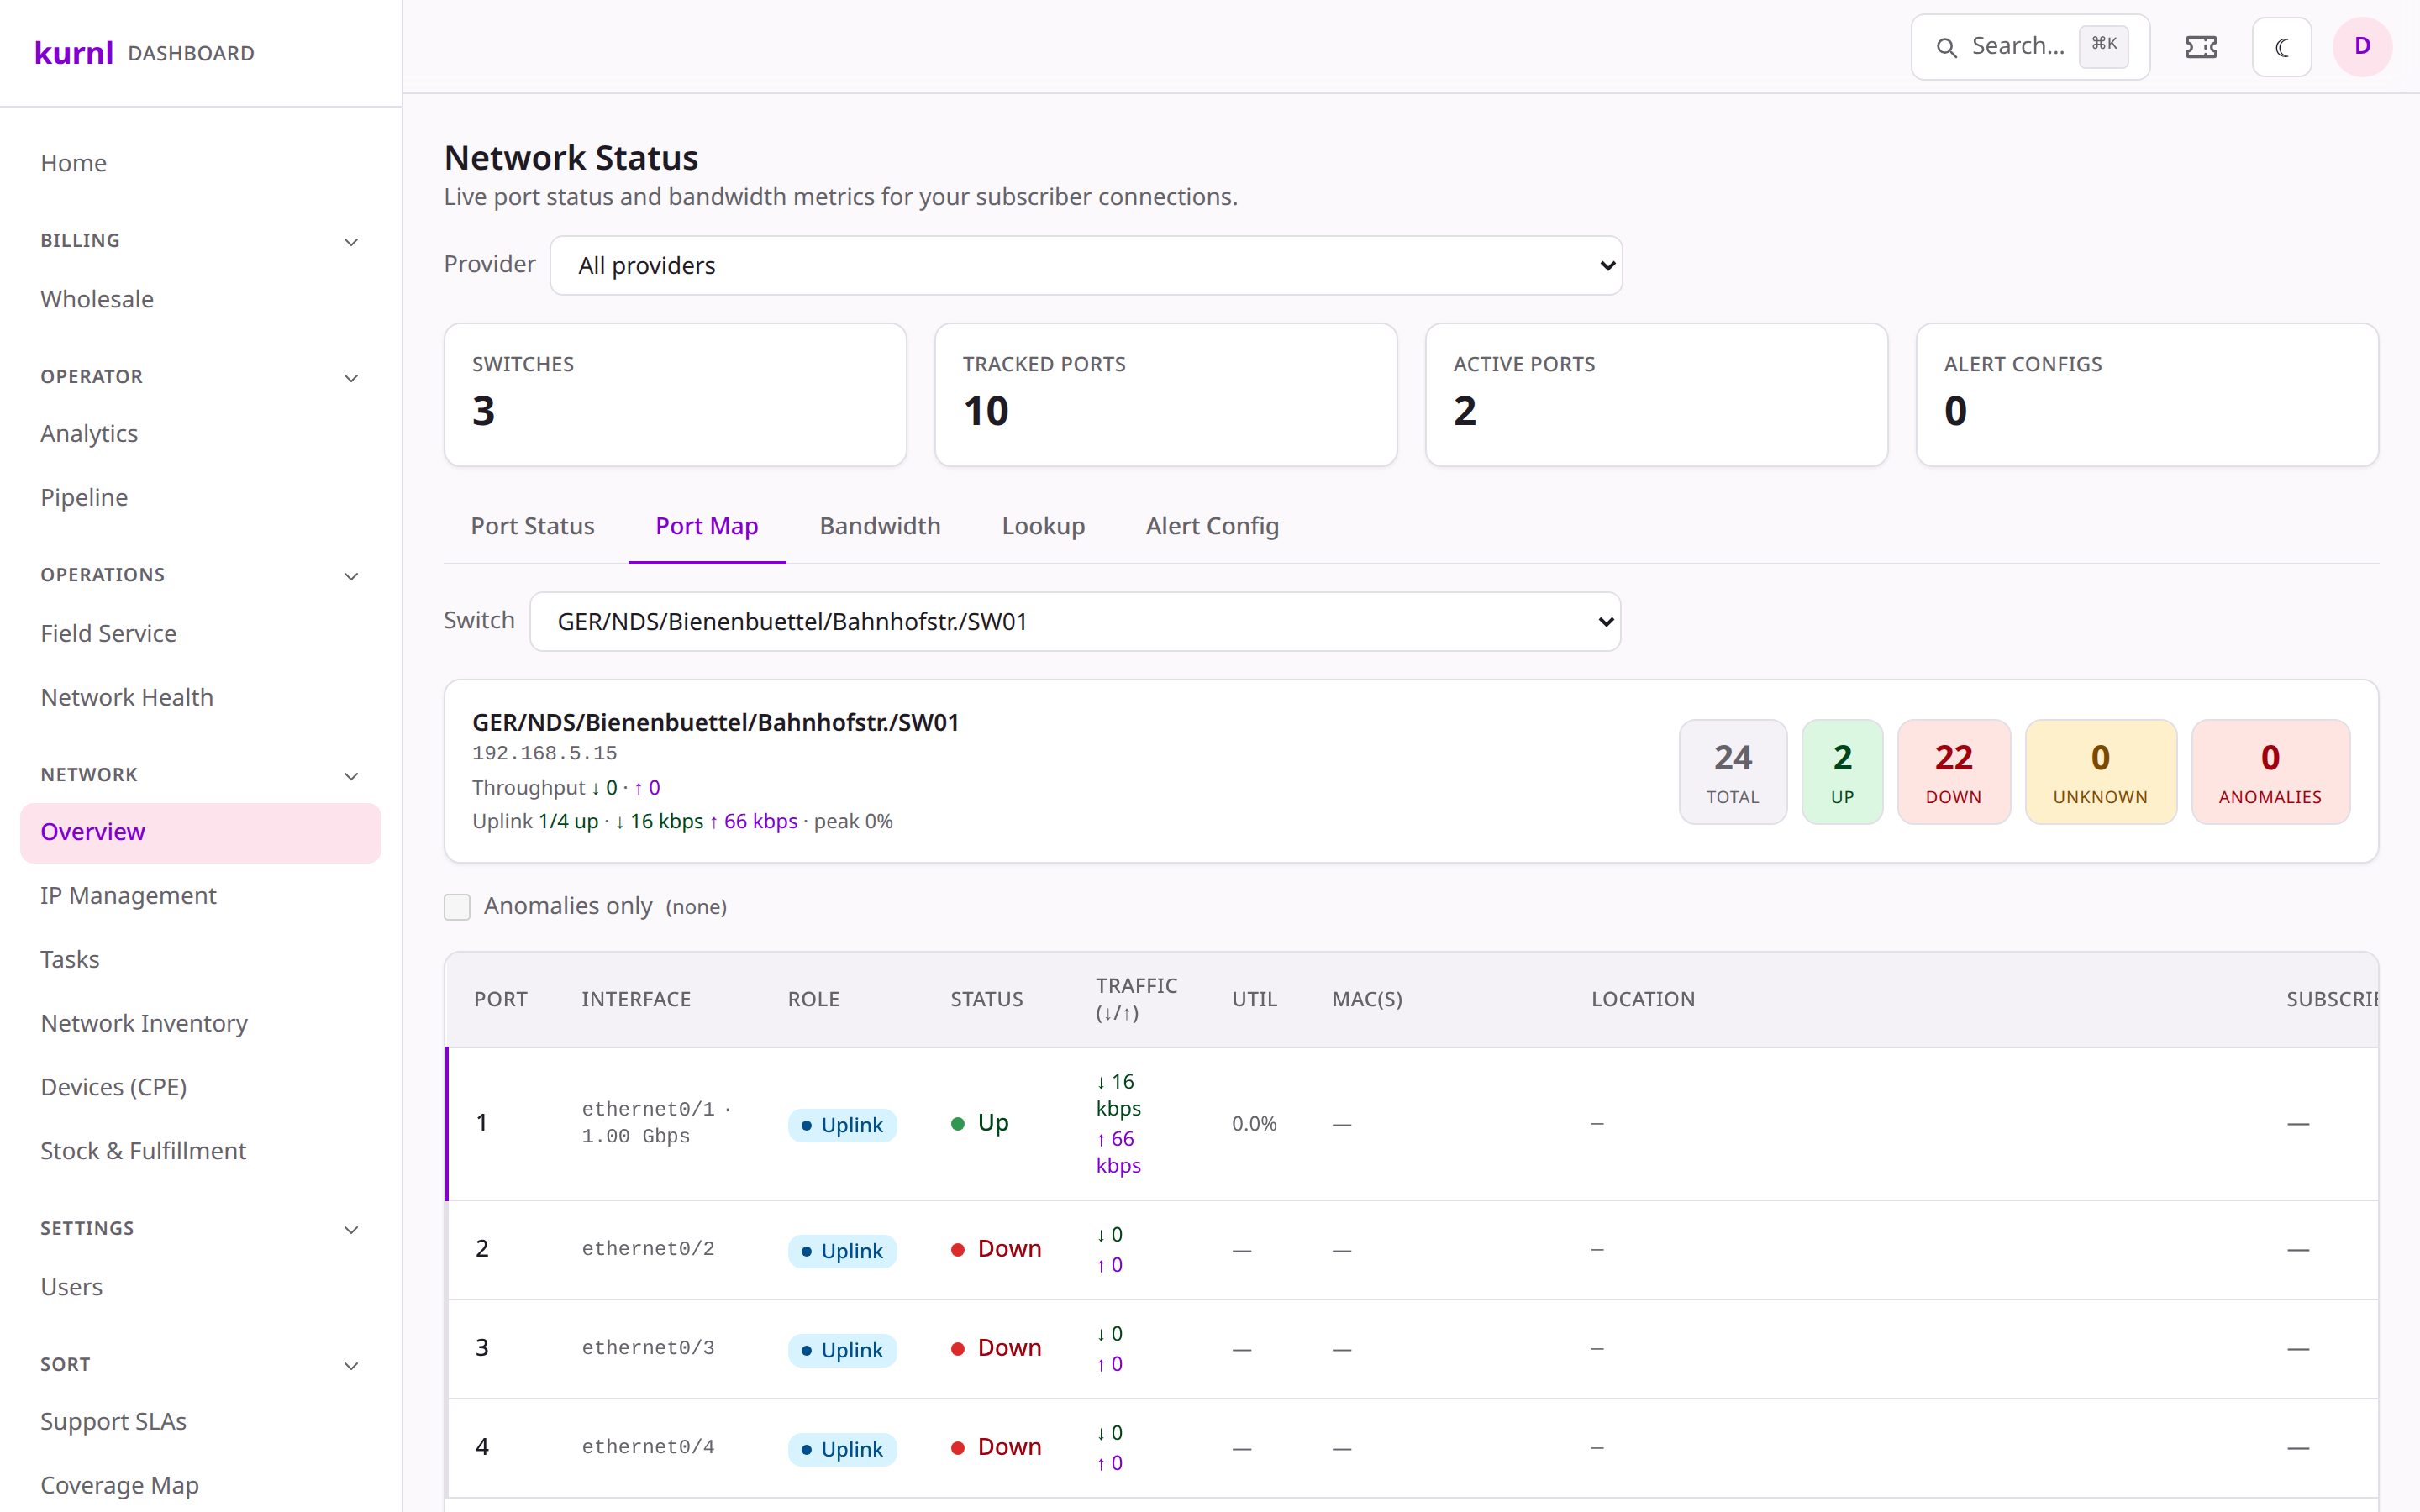Switch to the Bandwidth tab
Image resolution: width=2420 pixels, height=1512 pixels.
[x=880, y=526]
